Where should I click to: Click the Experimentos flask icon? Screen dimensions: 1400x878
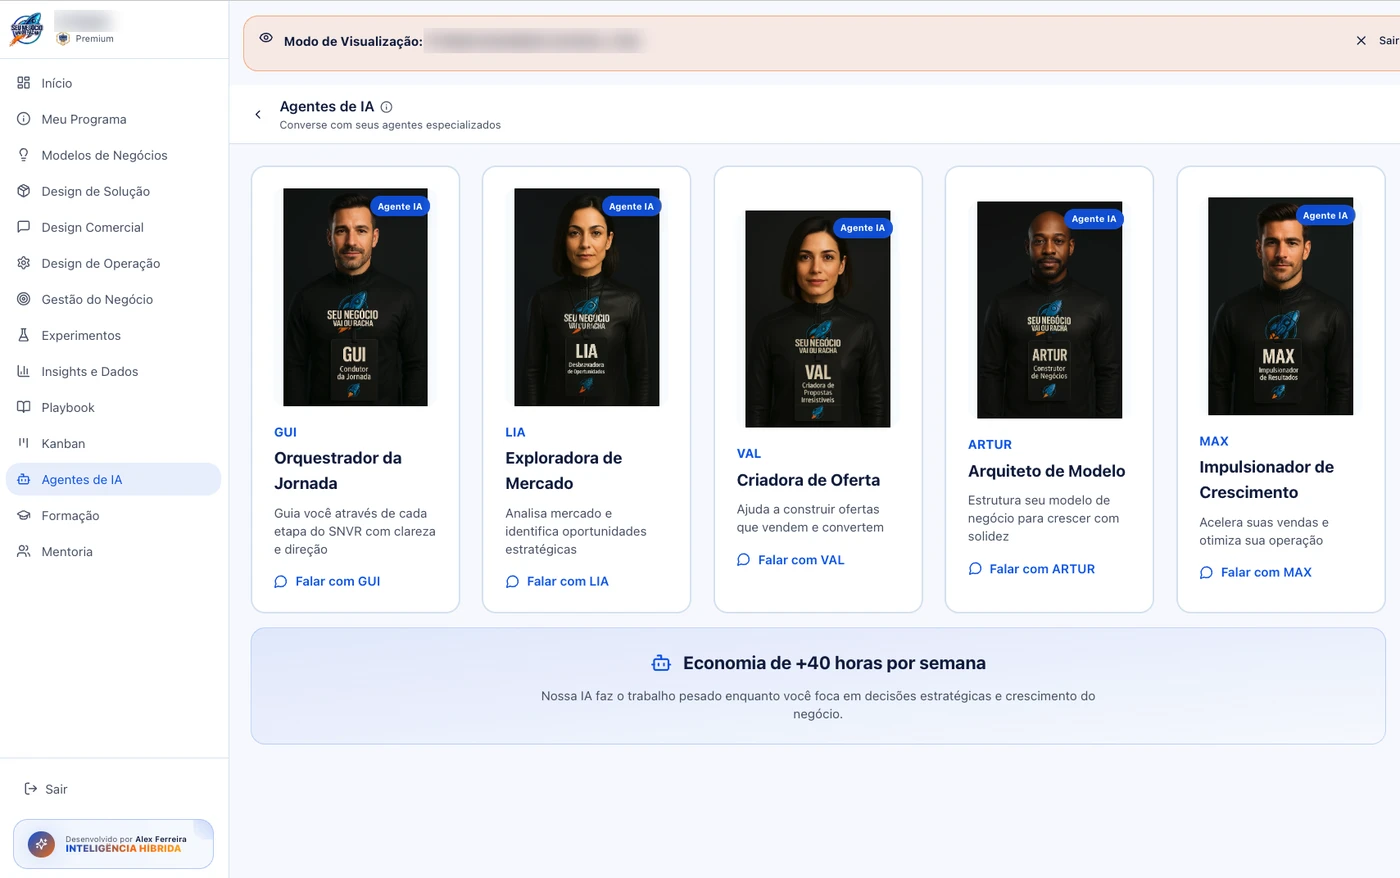24,335
